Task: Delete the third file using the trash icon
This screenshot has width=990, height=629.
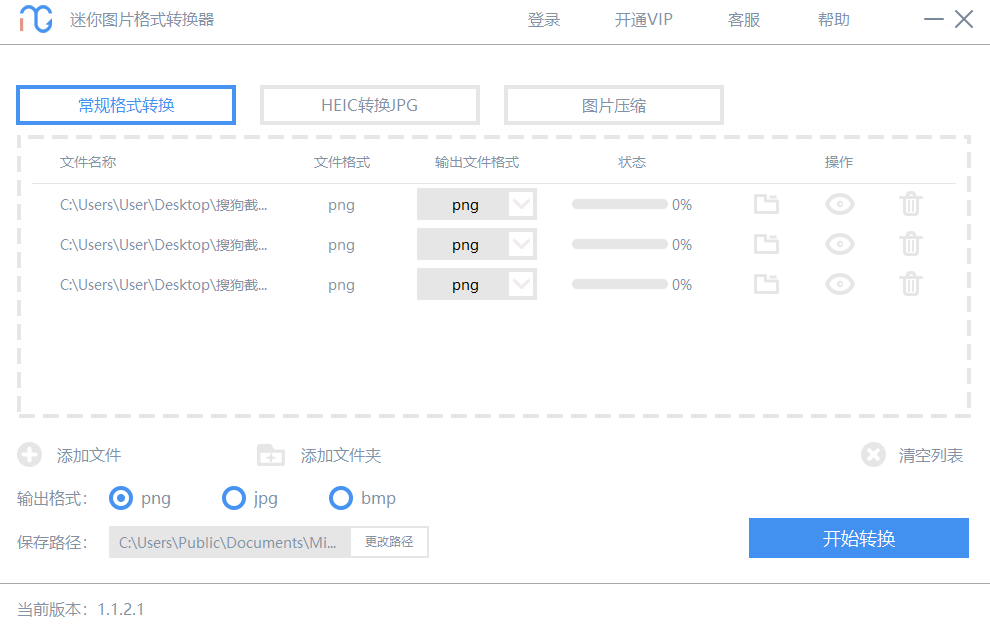Action: (x=910, y=284)
